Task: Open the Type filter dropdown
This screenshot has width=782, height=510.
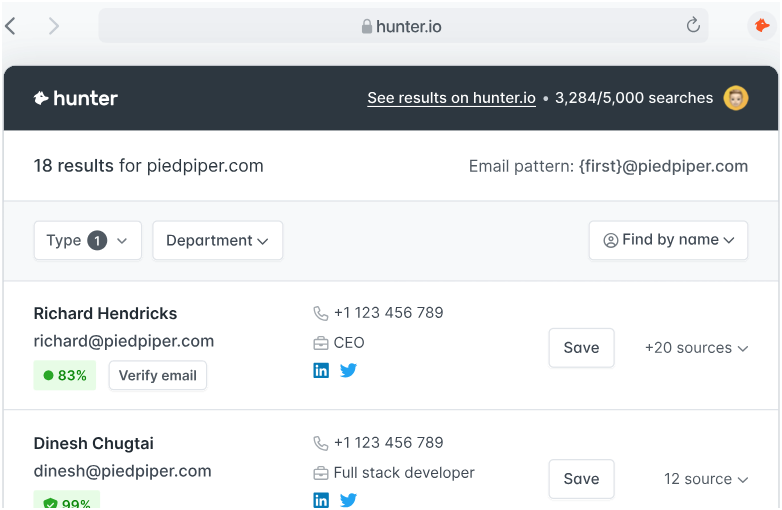Action: pyautogui.click(x=88, y=240)
